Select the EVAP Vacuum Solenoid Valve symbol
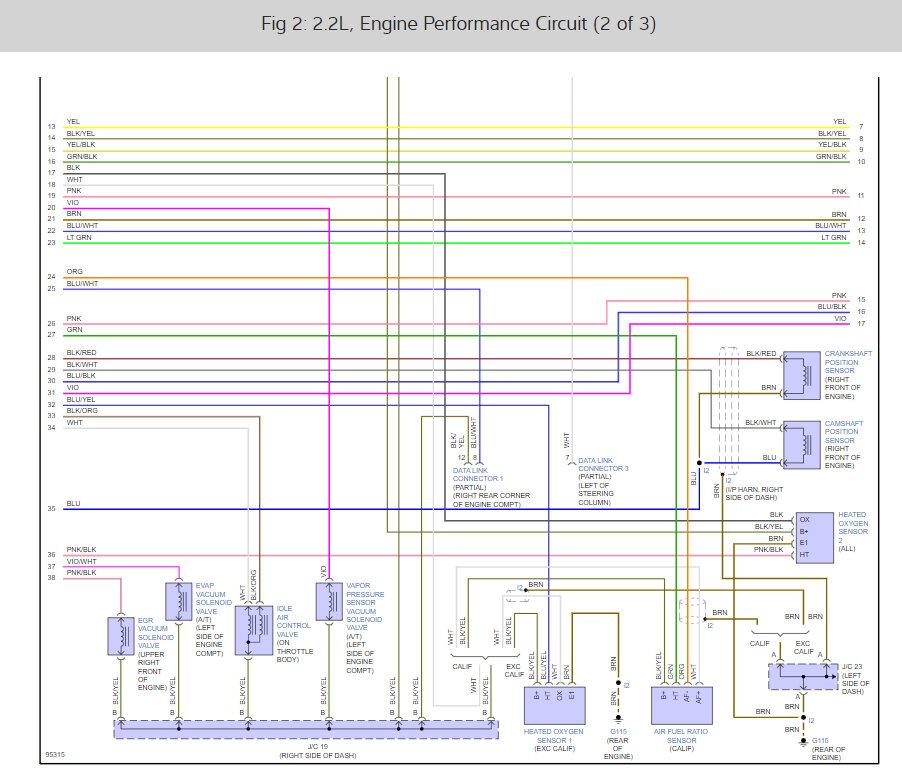The height and width of the screenshot is (782, 902). pyautogui.click(x=178, y=601)
